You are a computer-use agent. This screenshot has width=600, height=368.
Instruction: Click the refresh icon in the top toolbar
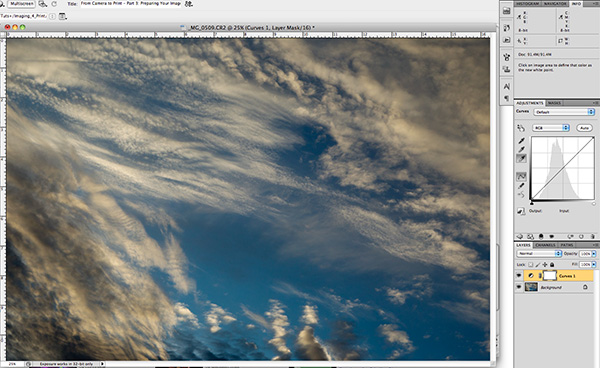click(x=54, y=4)
